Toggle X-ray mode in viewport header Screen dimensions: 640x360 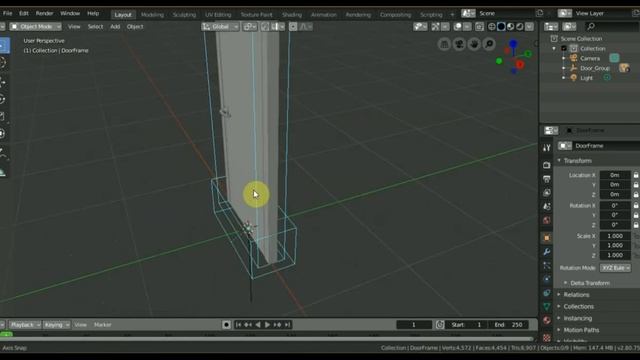coord(479,27)
